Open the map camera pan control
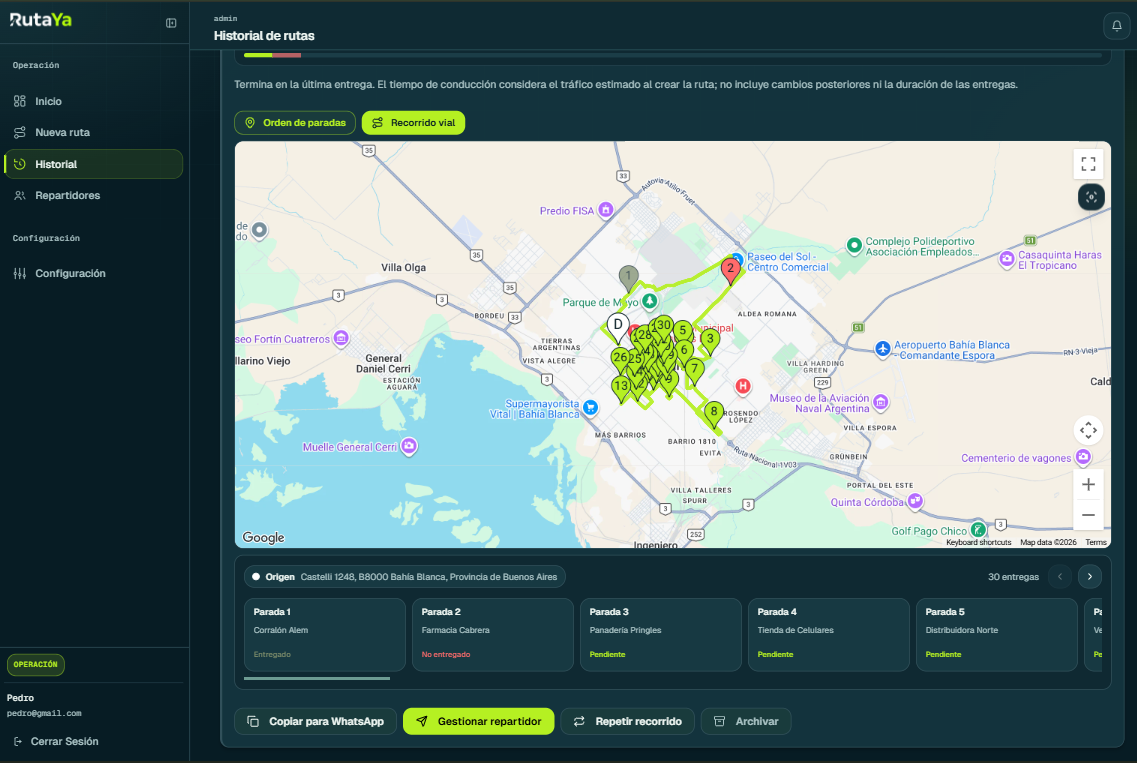Image resolution: width=1137 pixels, height=763 pixels. [1088, 430]
